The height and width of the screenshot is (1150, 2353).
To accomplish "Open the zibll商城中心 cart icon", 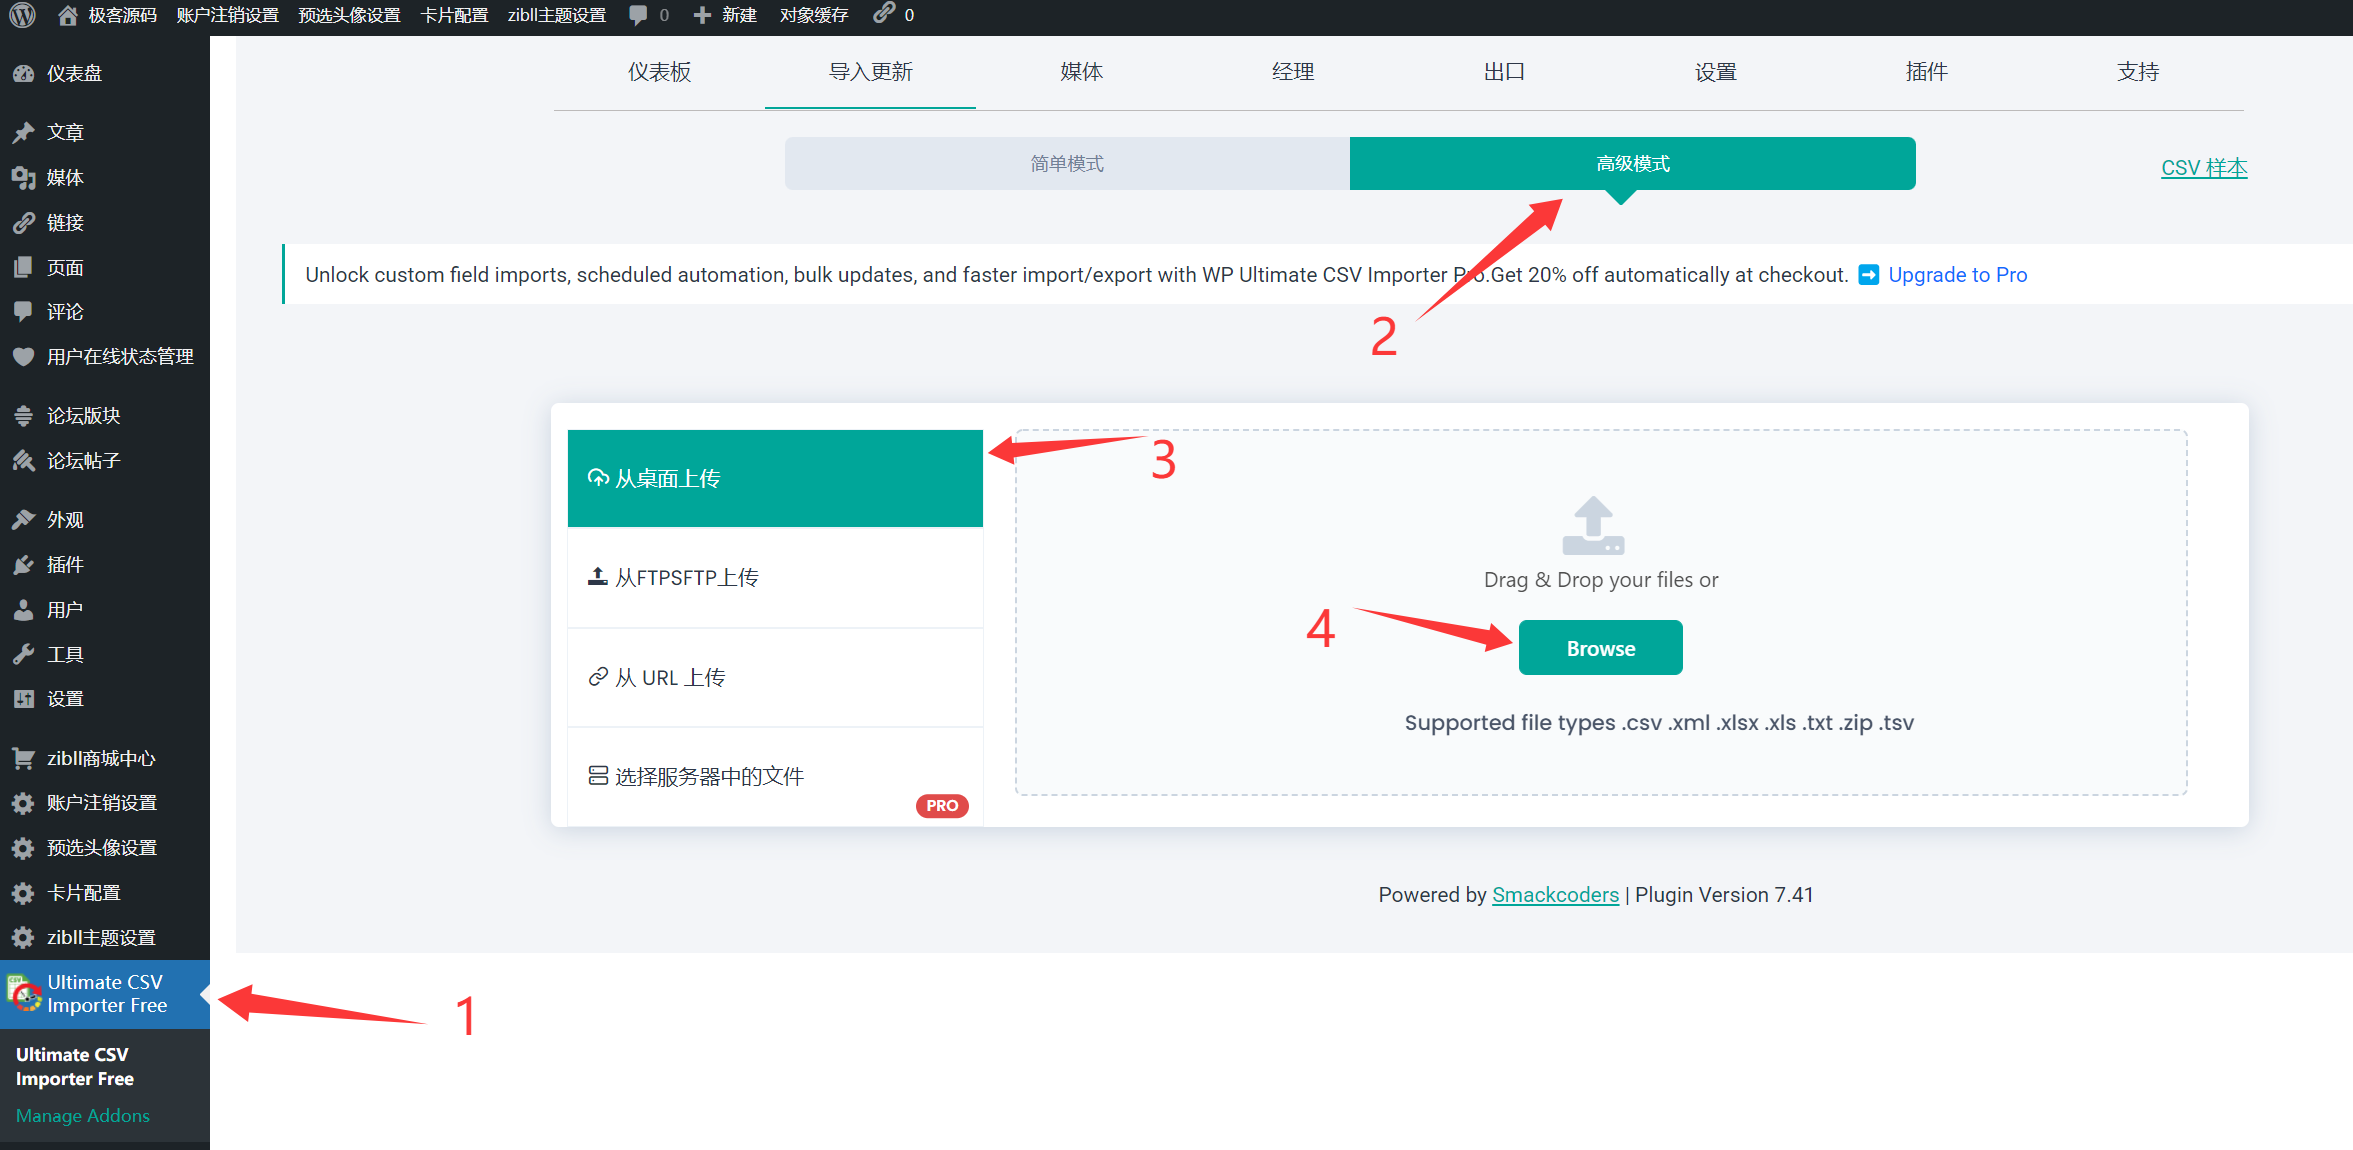I will click(x=23, y=758).
